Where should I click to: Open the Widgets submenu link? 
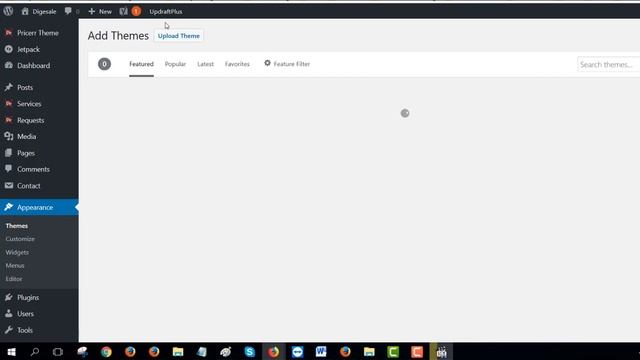[17, 252]
